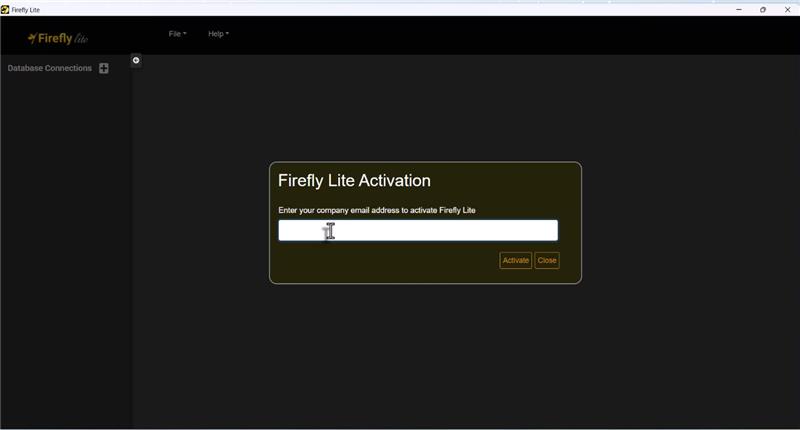This screenshot has width=800, height=430.
Task: Click the email address instruction text
Action: [377, 210]
